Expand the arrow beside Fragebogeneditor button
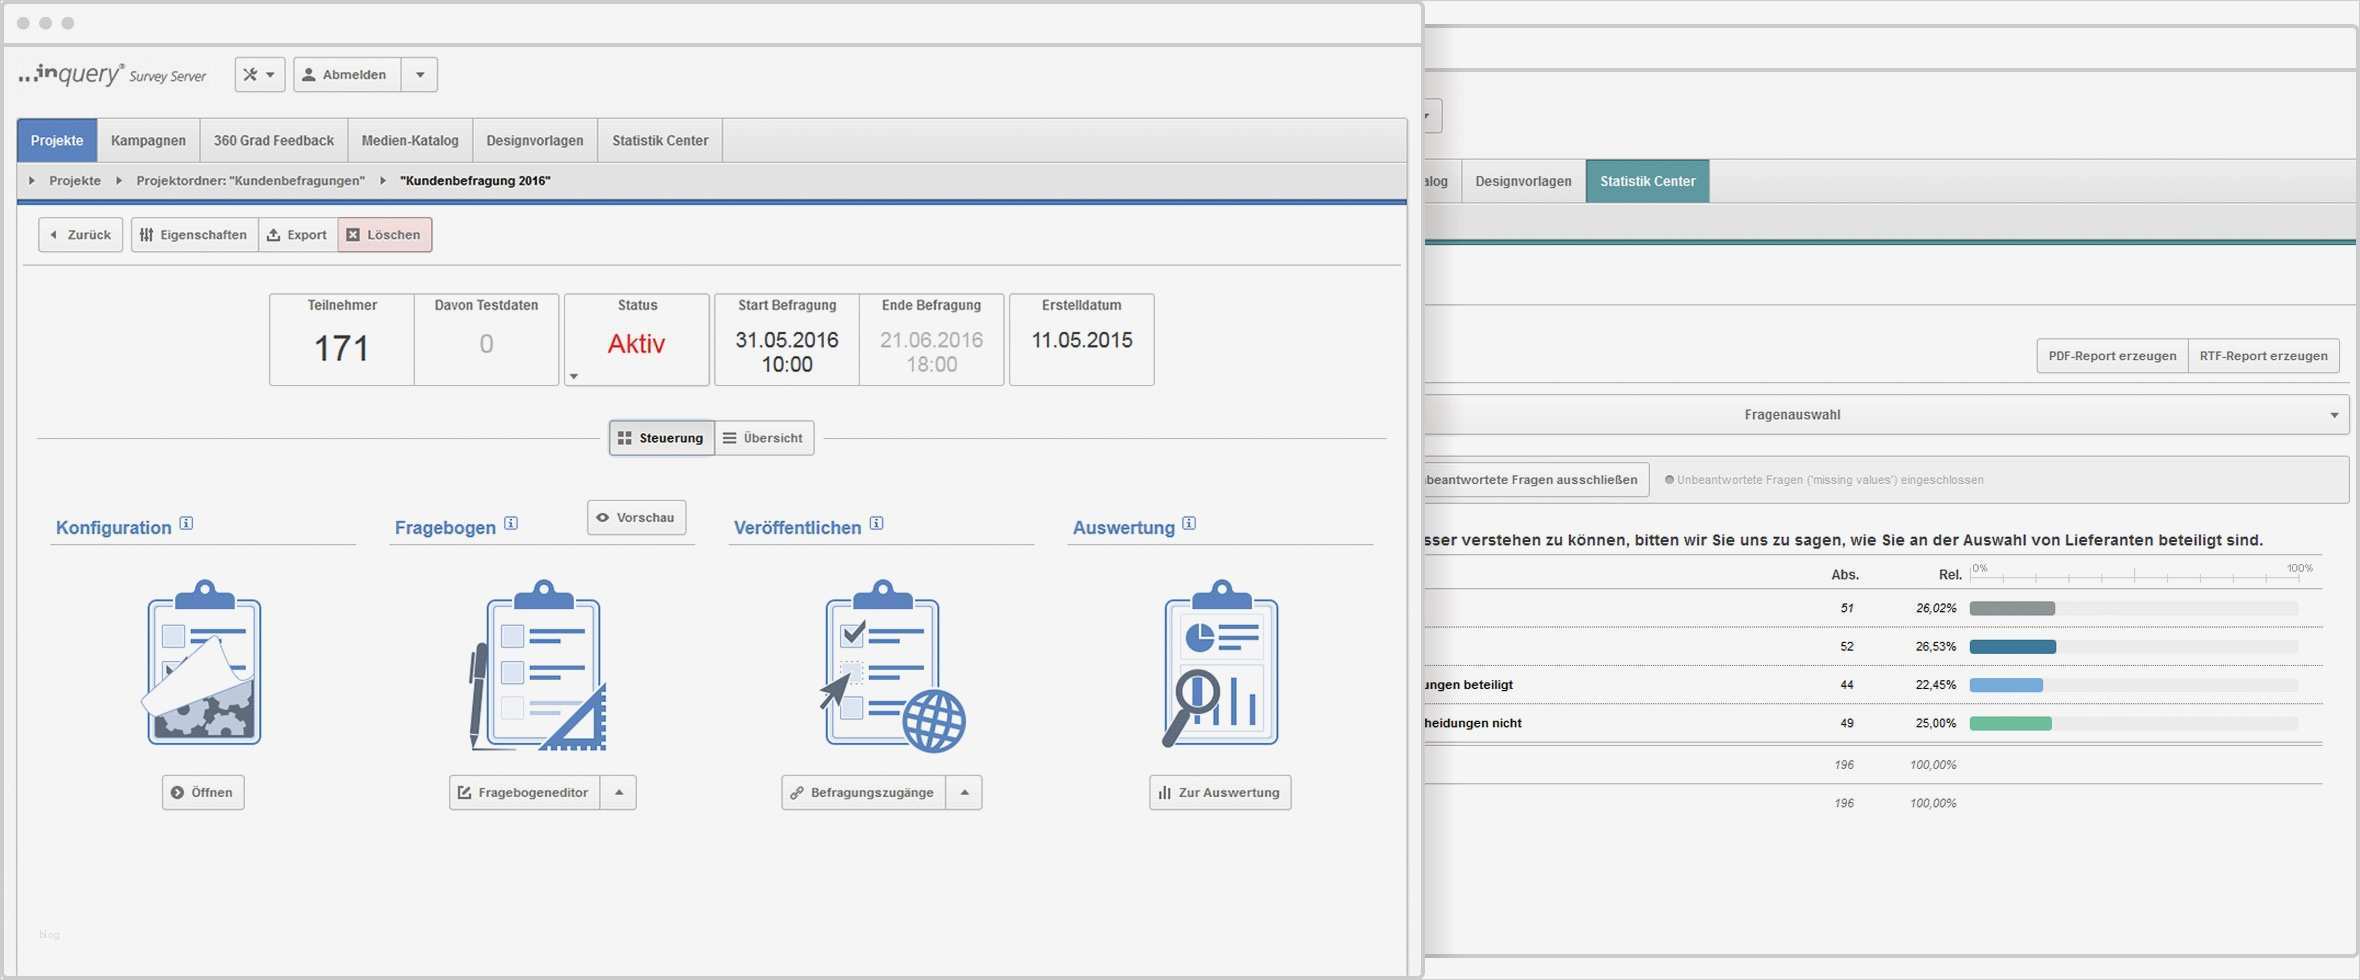This screenshot has height=980, width=2360. pos(619,793)
